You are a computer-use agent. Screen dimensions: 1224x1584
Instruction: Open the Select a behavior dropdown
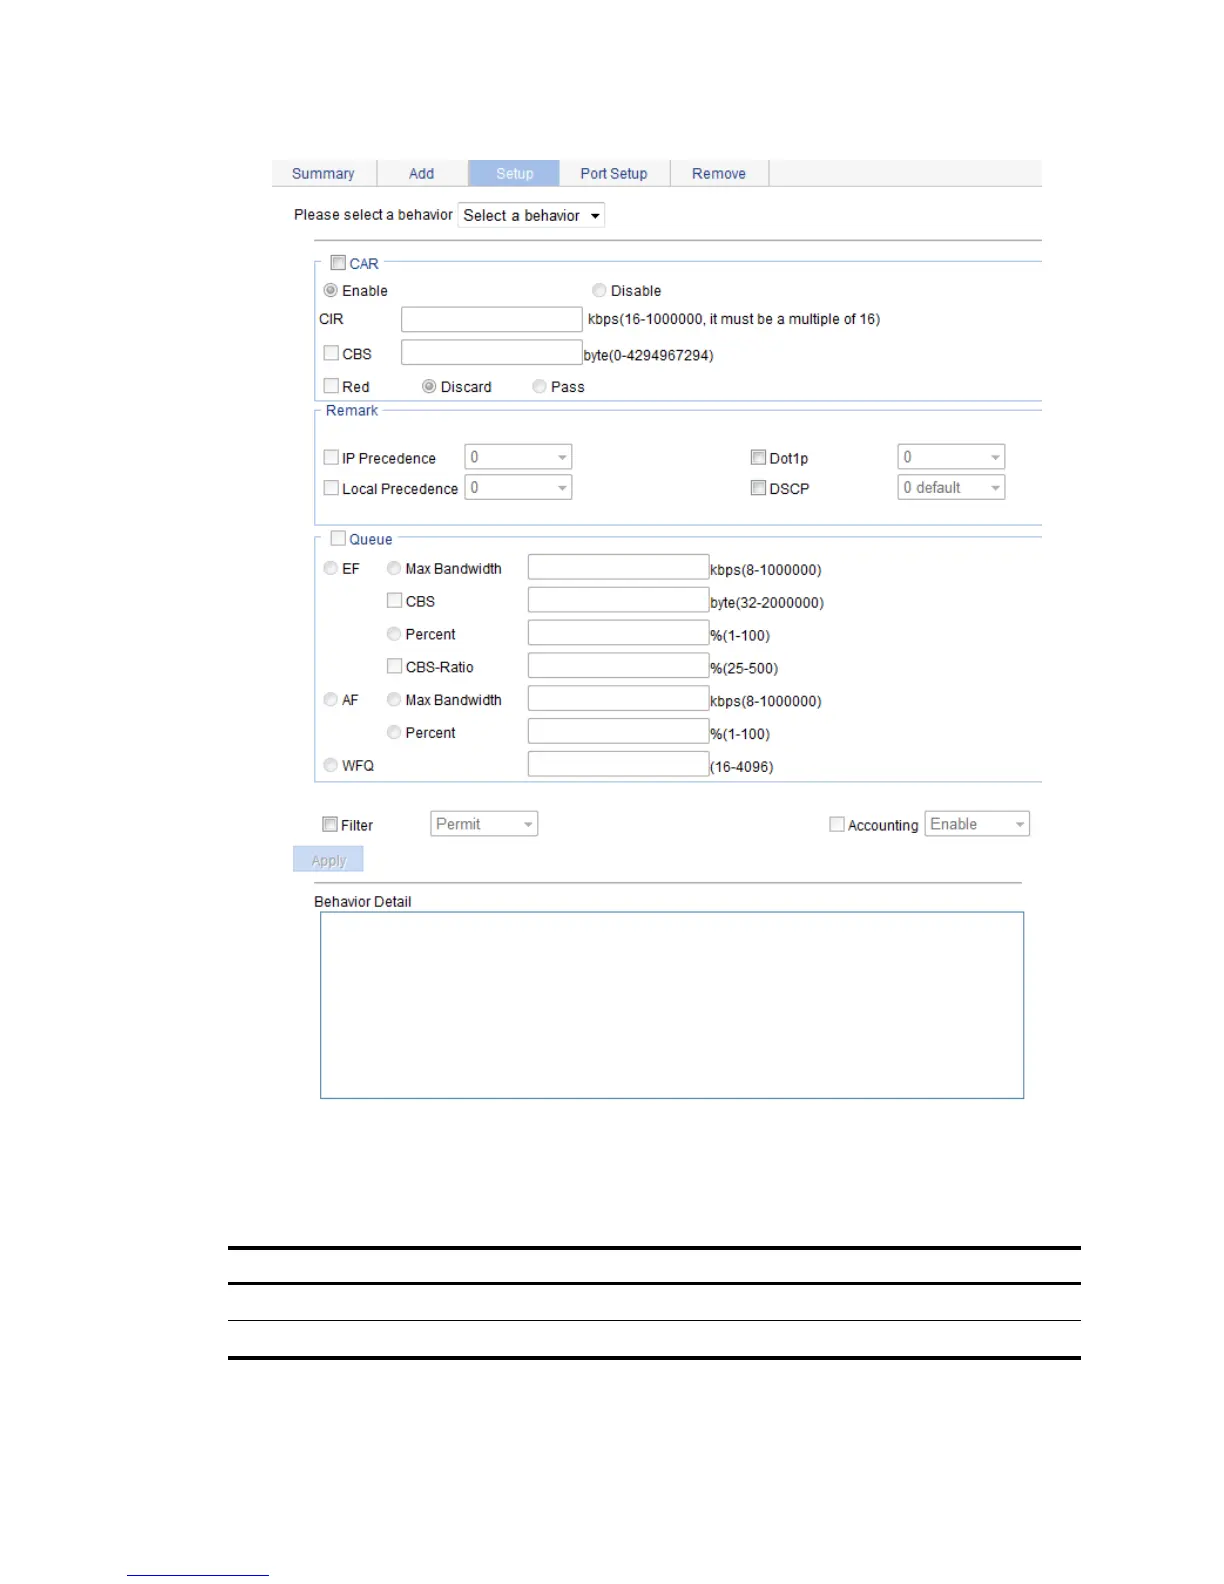[x=531, y=215]
